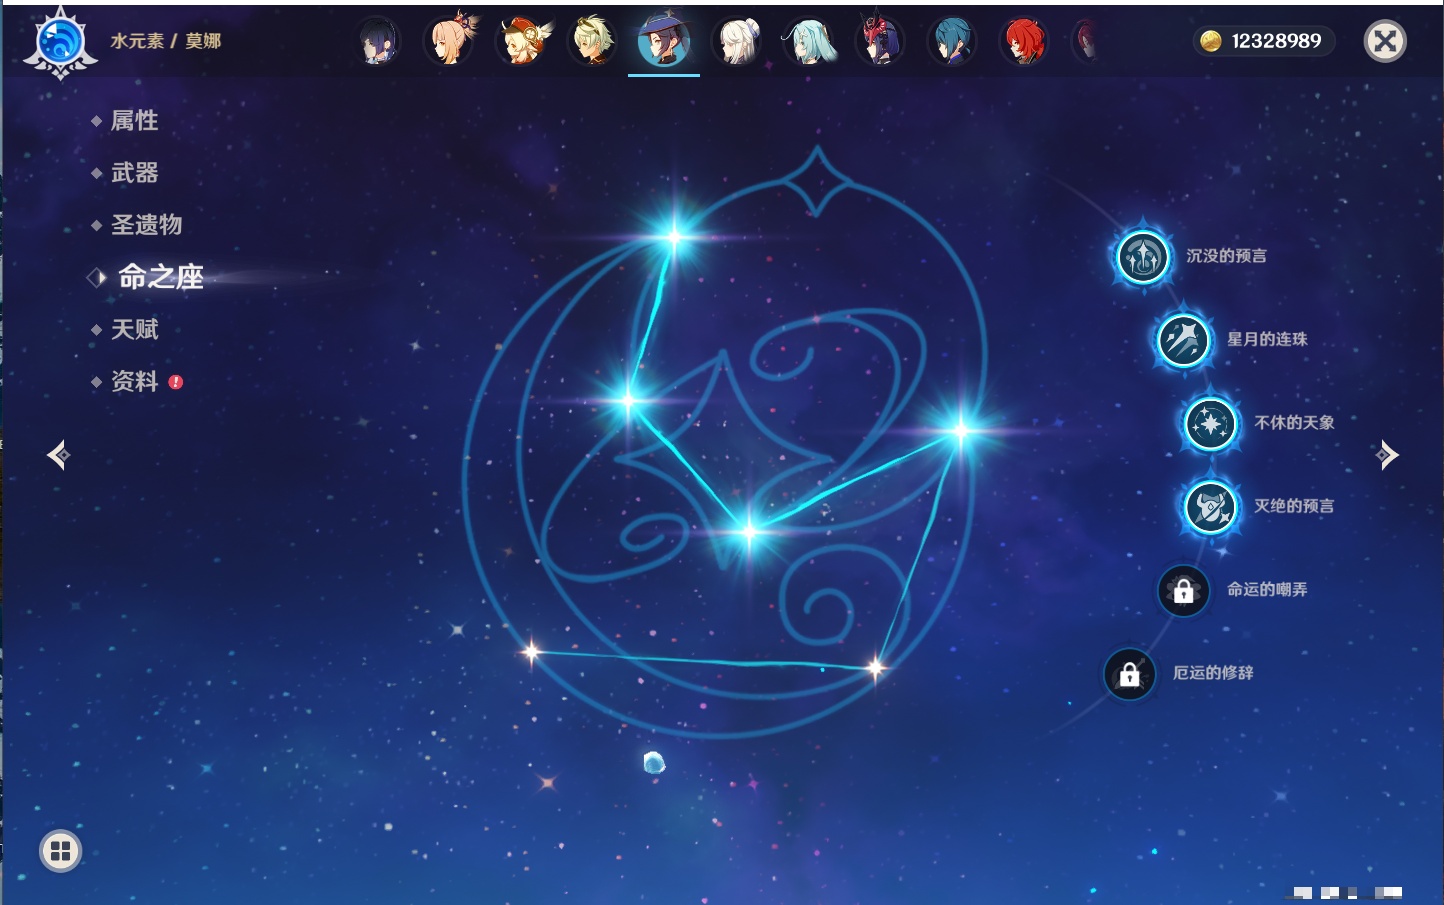Select the red-masked purple-haired portrait
This screenshot has width=1444, height=905.
[x=881, y=41]
